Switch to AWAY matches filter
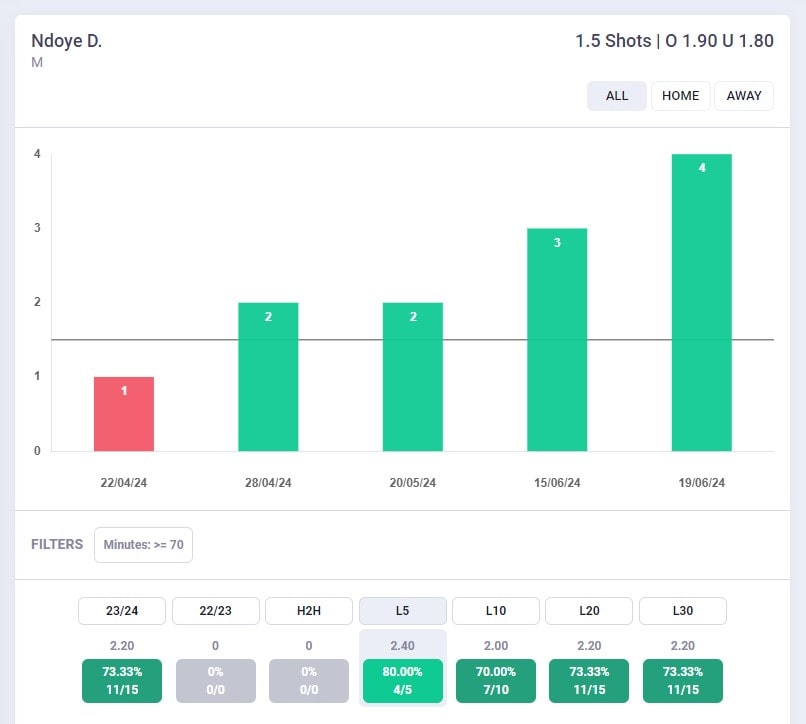806x724 pixels. click(743, 96)
